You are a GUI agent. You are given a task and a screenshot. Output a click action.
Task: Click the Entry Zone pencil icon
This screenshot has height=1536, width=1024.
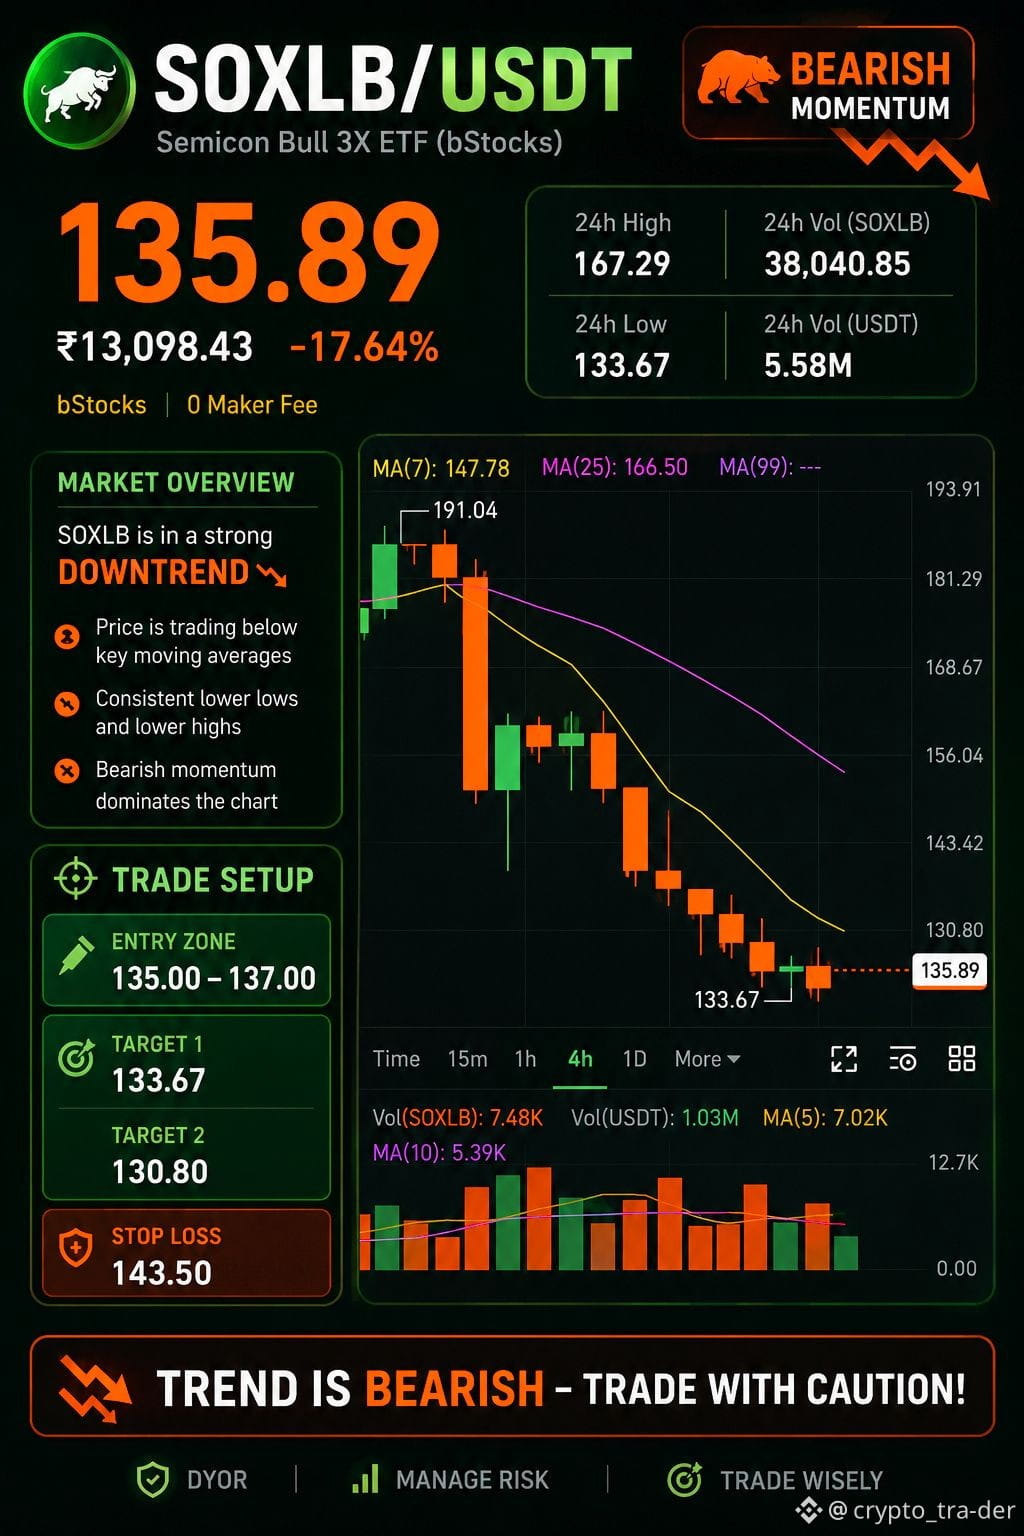click(x=77, y=955)
